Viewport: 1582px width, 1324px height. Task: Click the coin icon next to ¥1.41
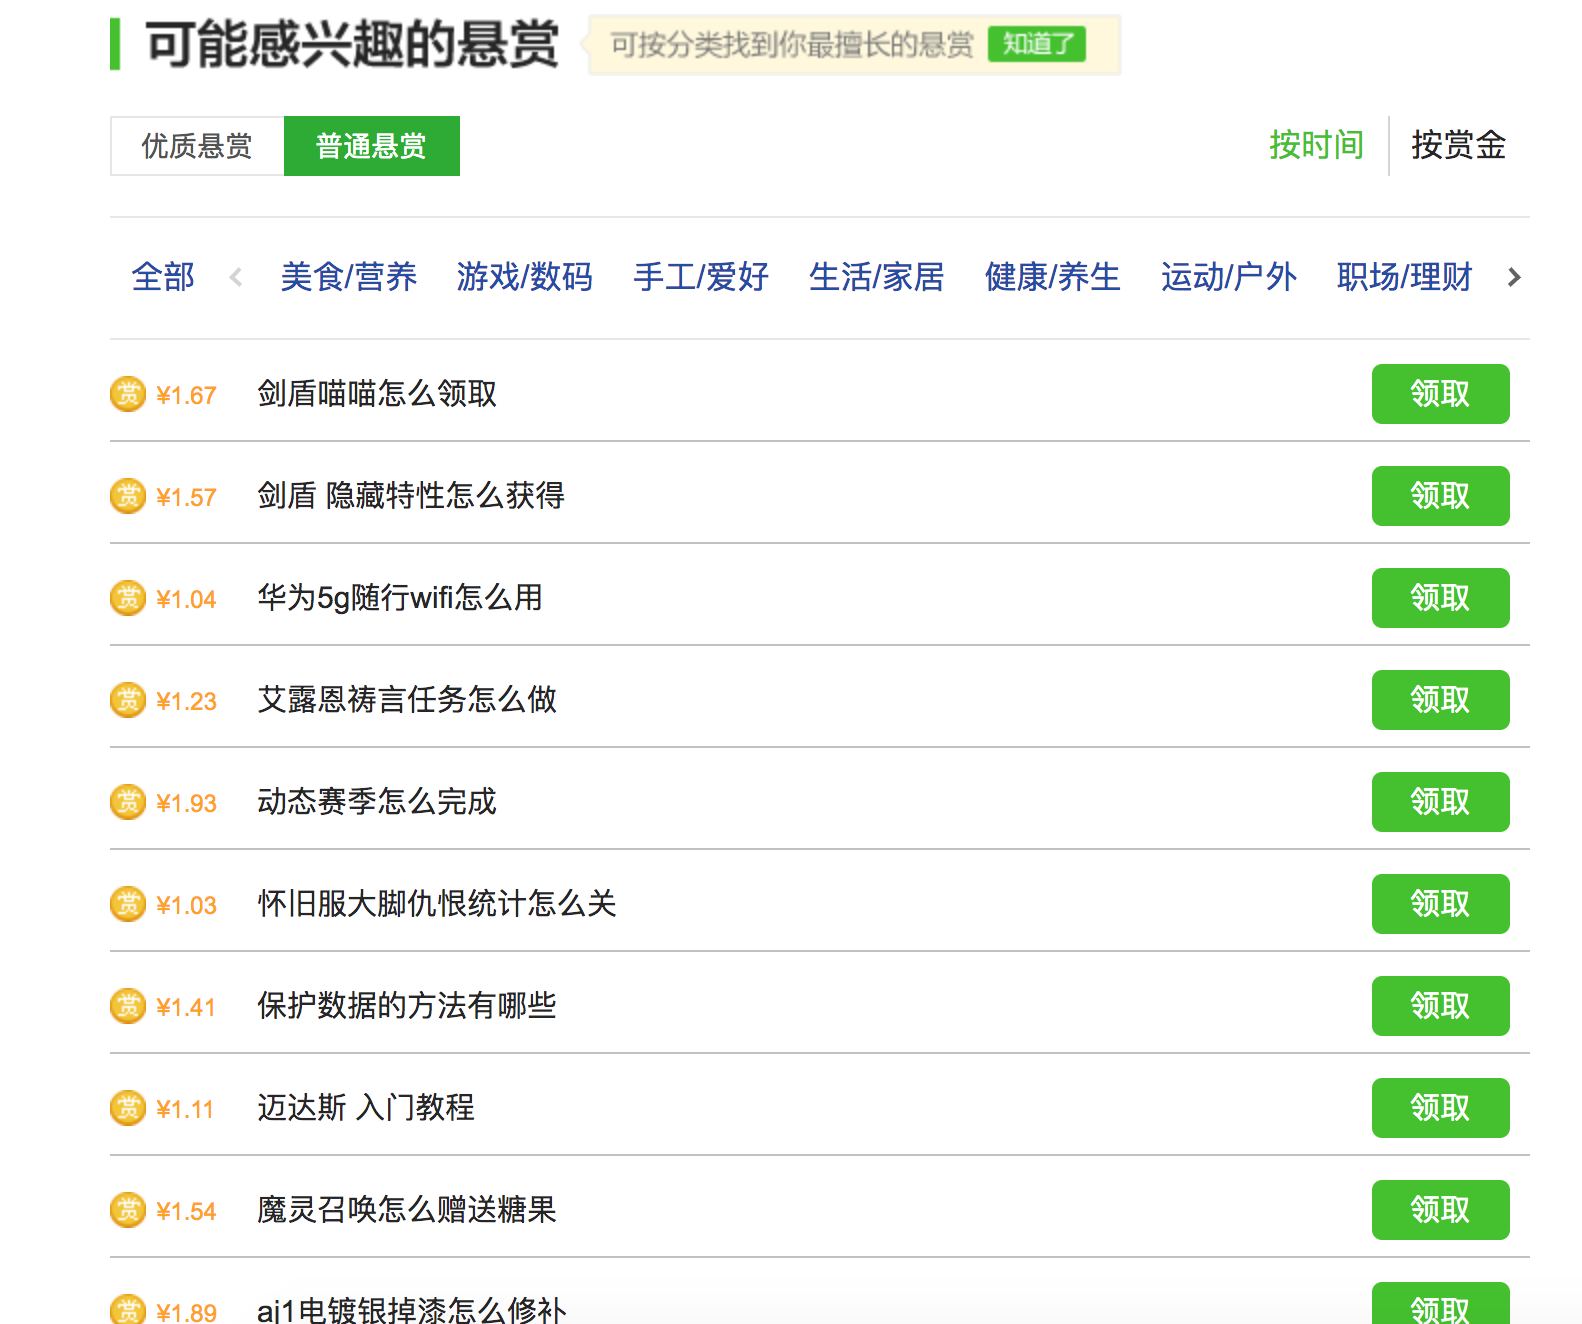128,1006
